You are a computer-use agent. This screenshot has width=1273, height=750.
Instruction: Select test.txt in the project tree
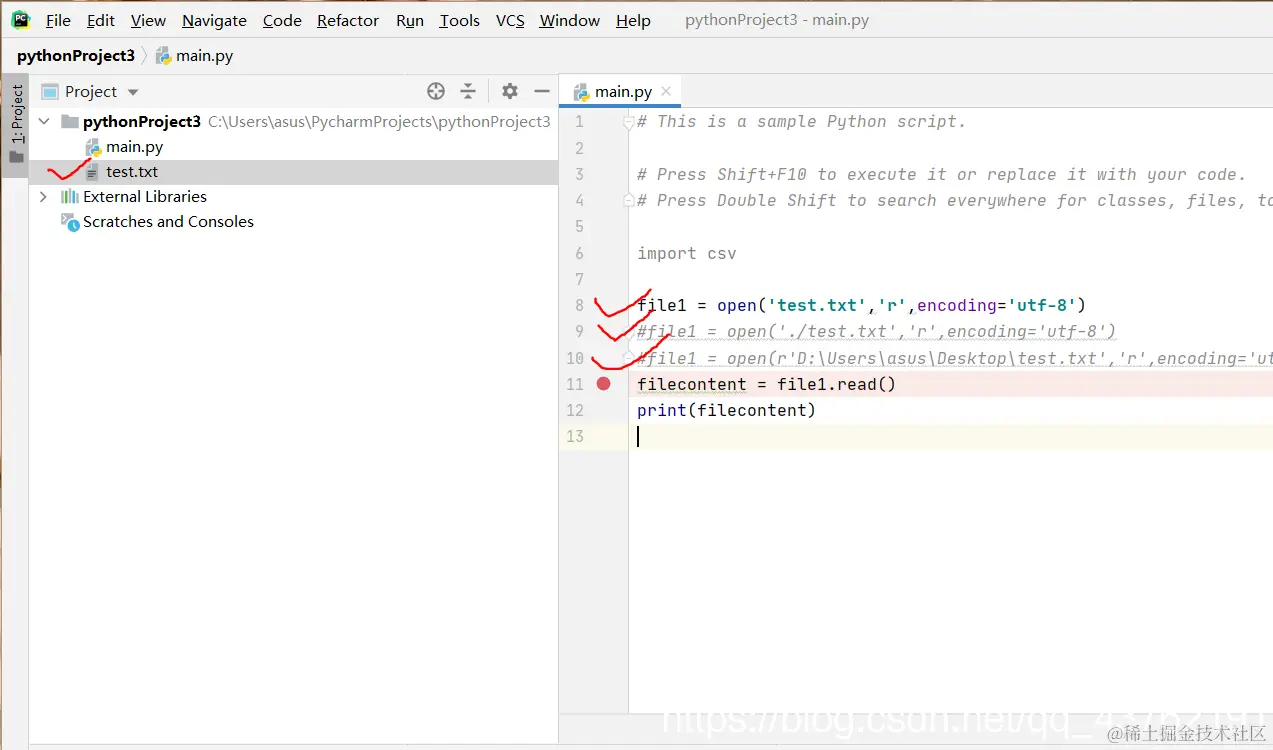(x=132, y=172)
